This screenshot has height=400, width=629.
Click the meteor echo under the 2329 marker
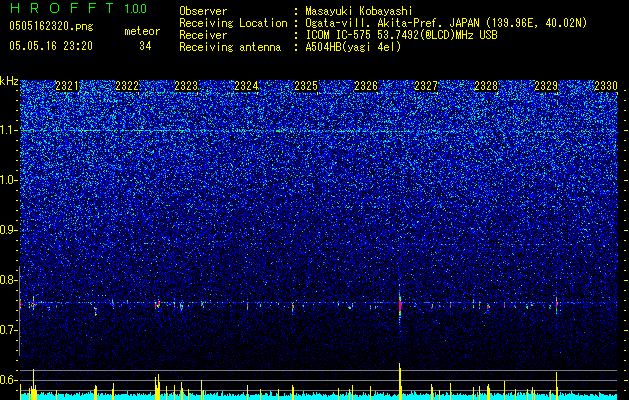556,305
